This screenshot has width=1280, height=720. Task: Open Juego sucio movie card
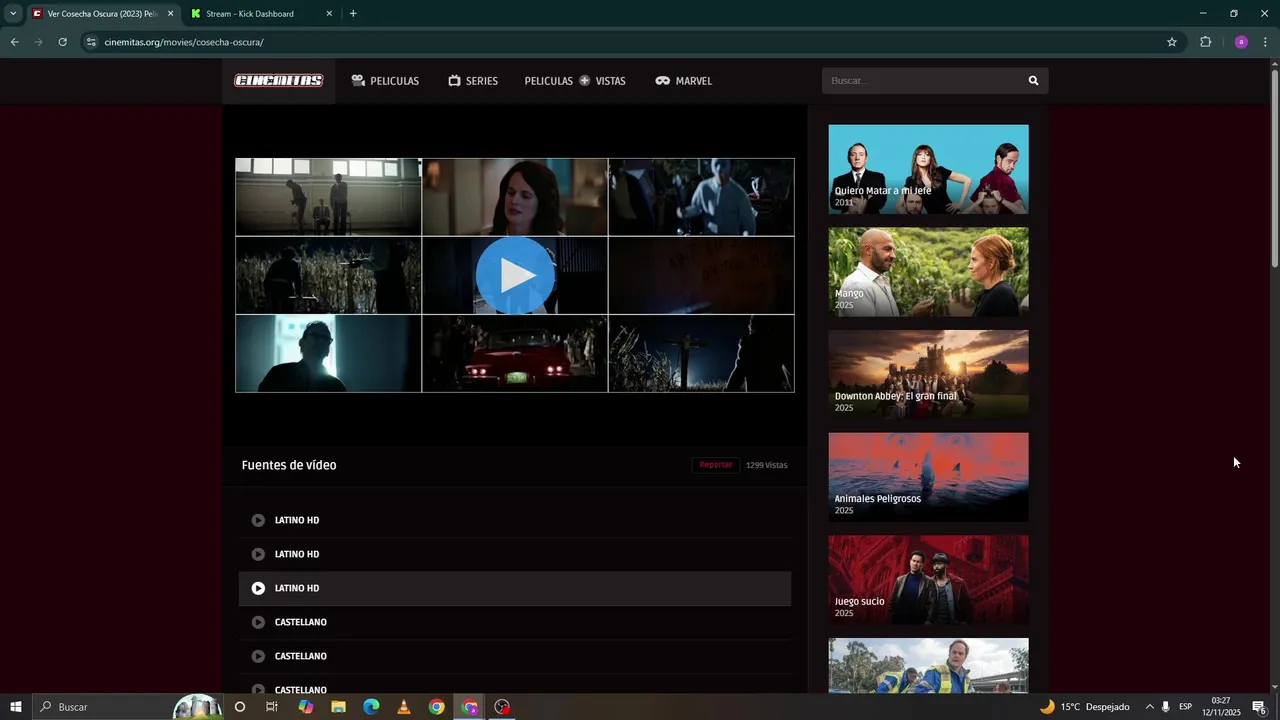[x=928, y=580]
